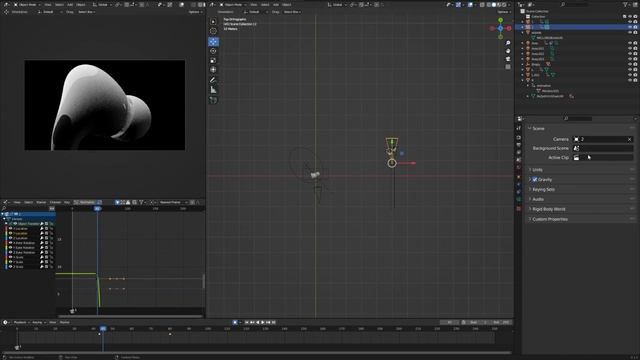This screenshot has height=360, width=640.
Task: Toggle visibility eye of X Euler Rotation channel
Action: (x=11, y=243)
